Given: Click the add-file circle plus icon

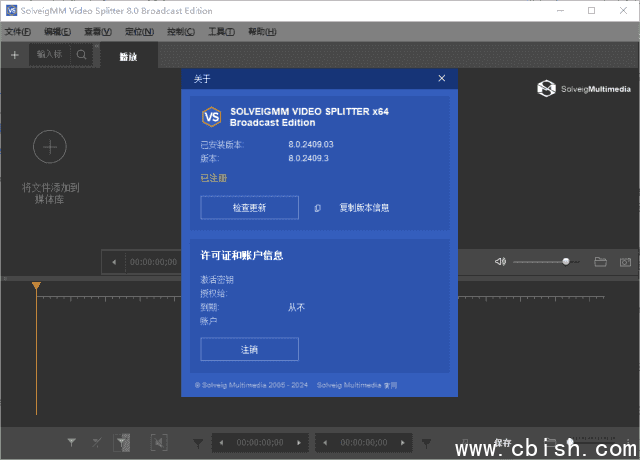Looking at the screenshot, I should click(50, 147).
